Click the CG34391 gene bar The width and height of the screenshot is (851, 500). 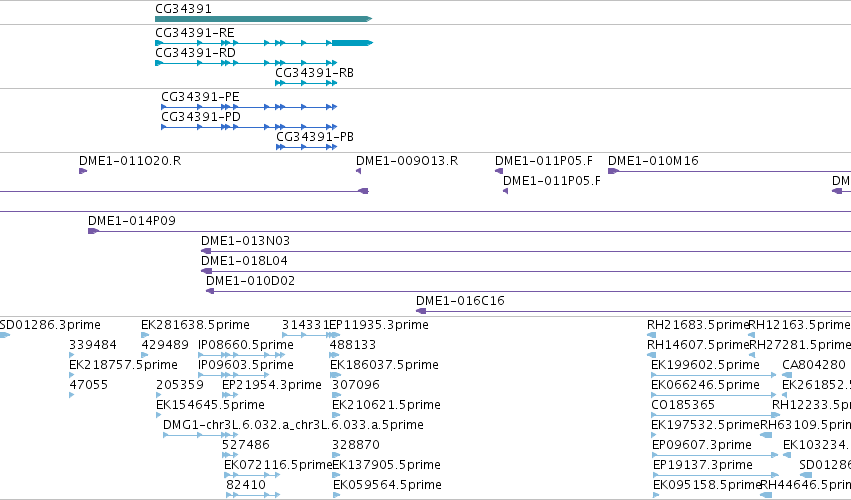[263, 19]
